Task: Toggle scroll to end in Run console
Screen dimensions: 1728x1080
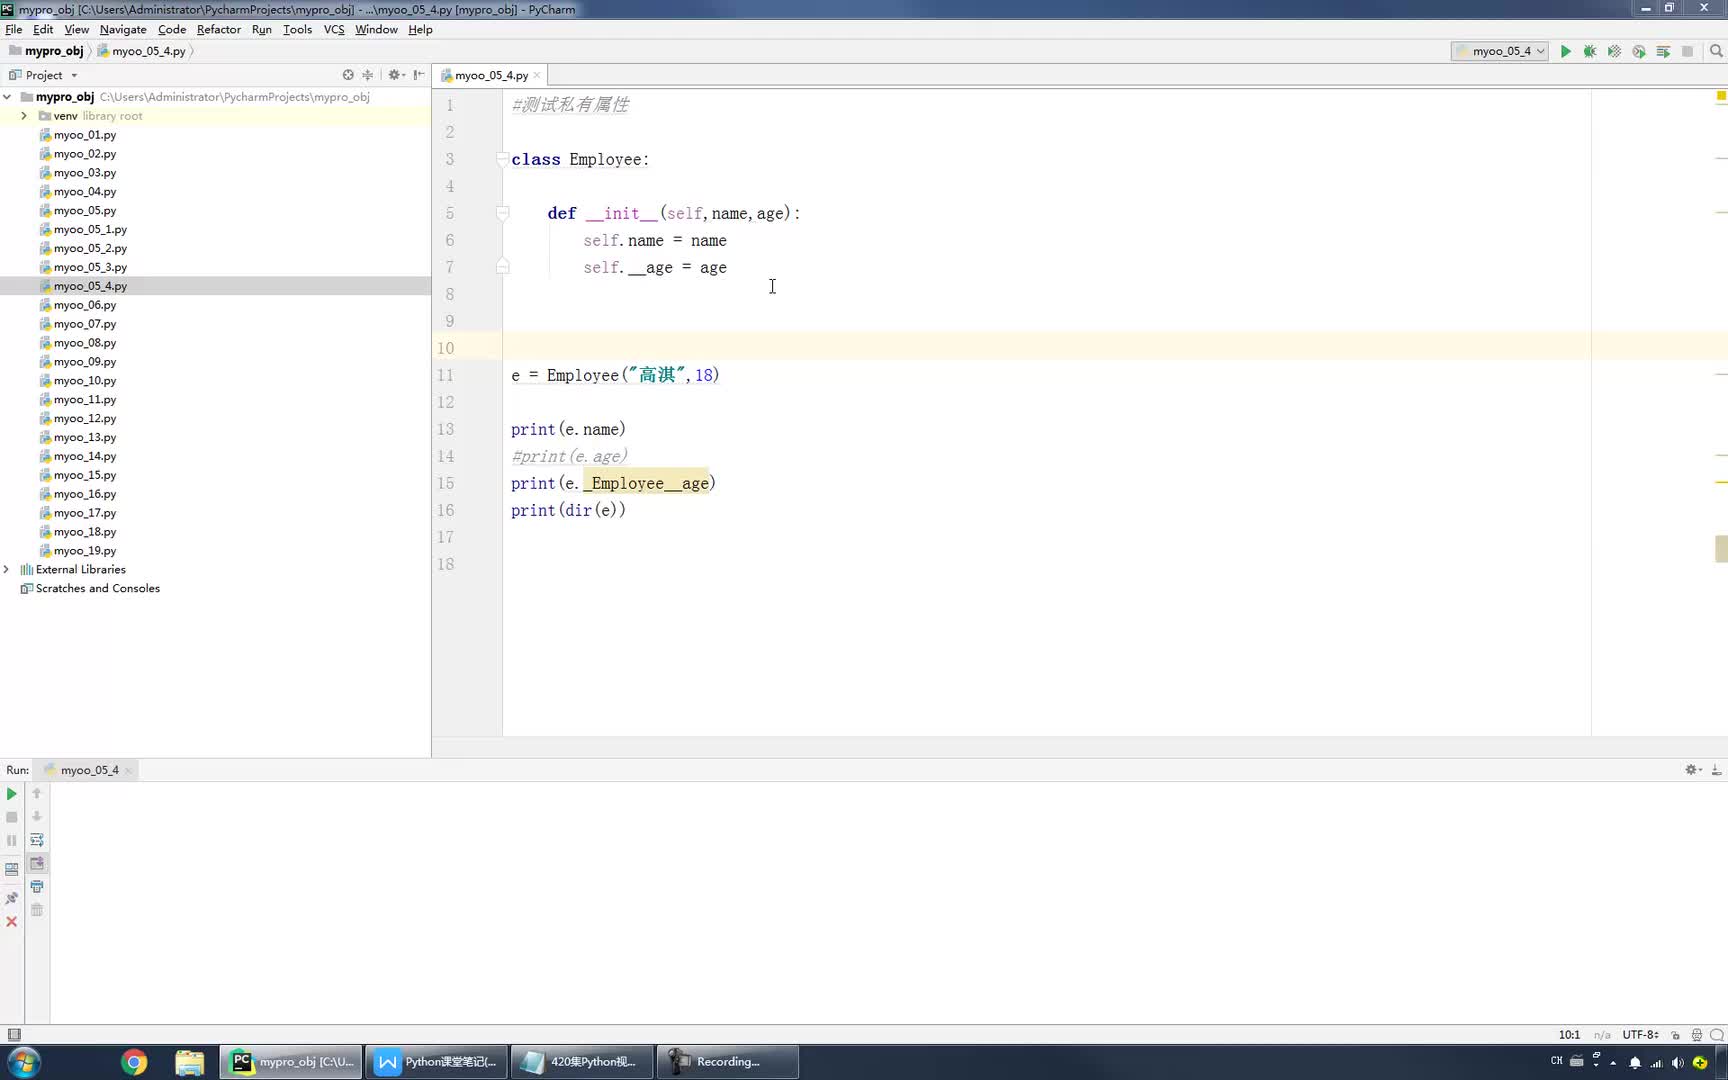Action: click(x=37, y=863)
